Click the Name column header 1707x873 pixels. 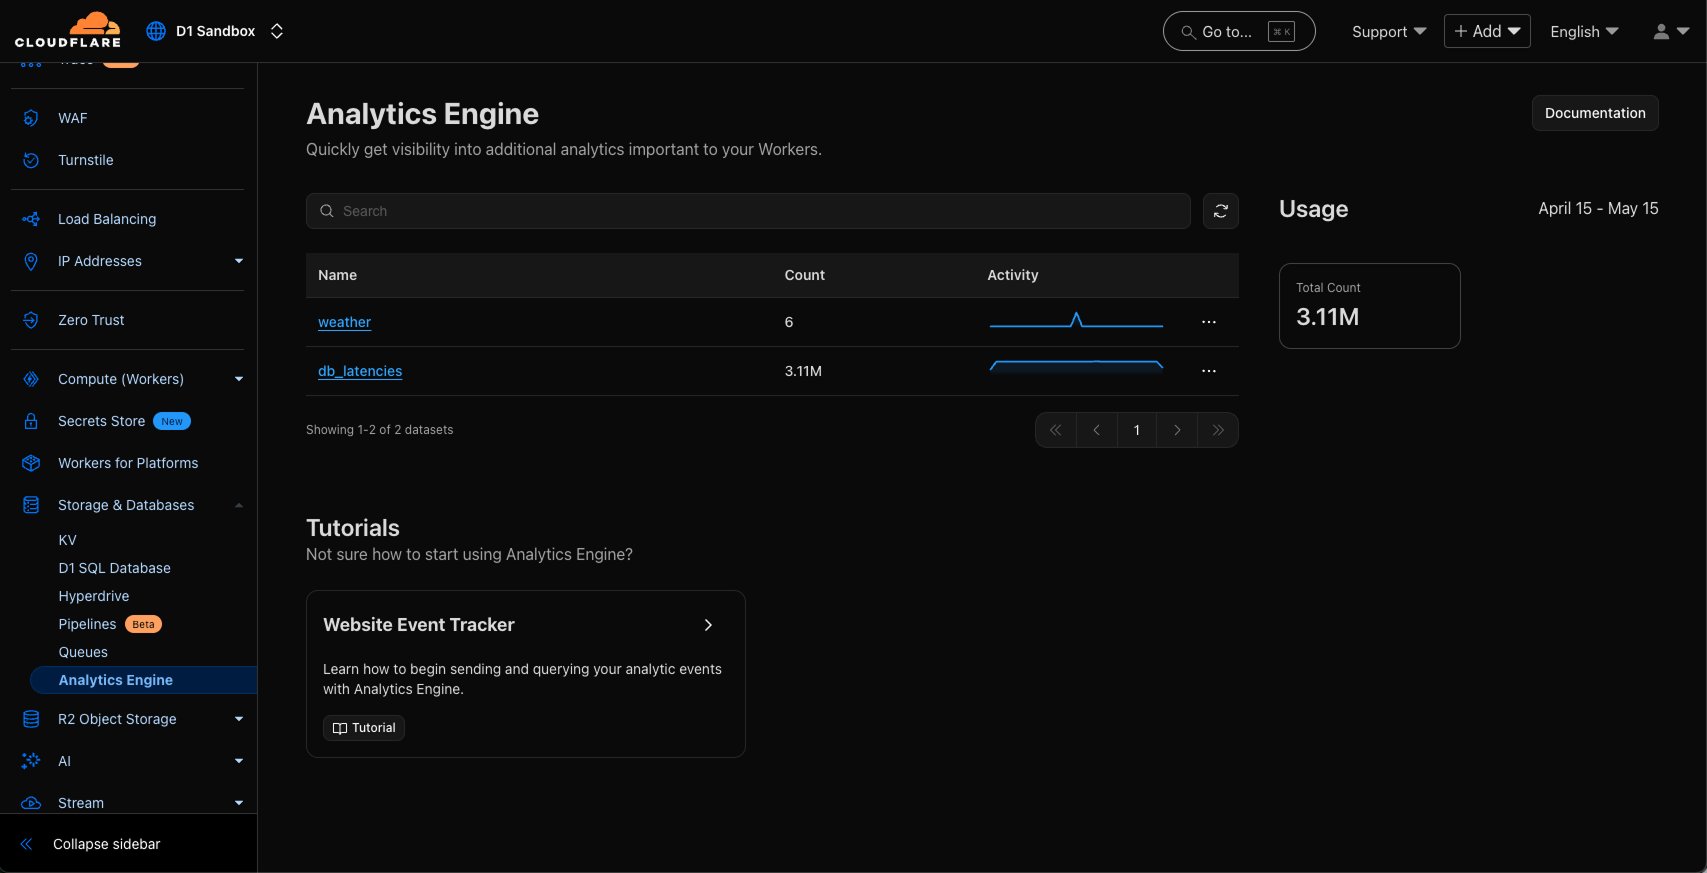click(x=337, y=275)
